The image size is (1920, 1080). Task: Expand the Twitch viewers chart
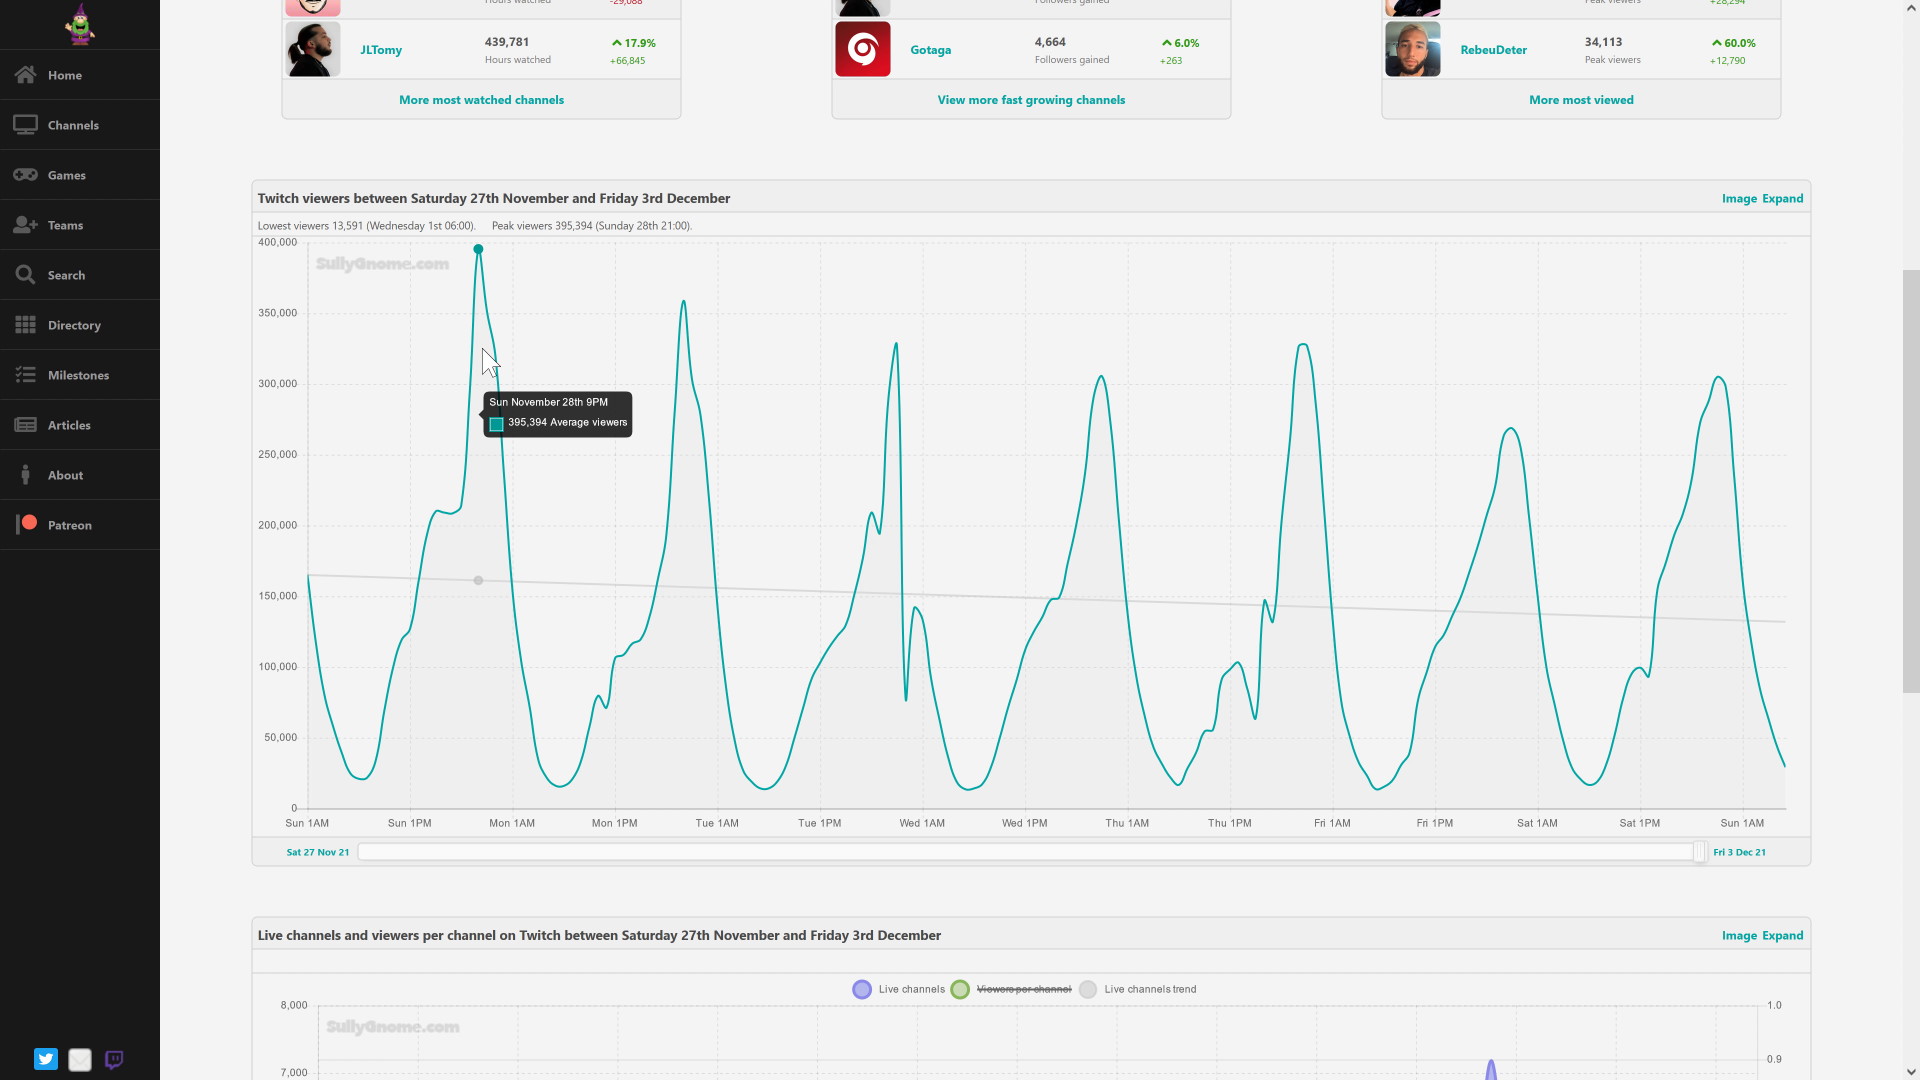point(1783,198)
